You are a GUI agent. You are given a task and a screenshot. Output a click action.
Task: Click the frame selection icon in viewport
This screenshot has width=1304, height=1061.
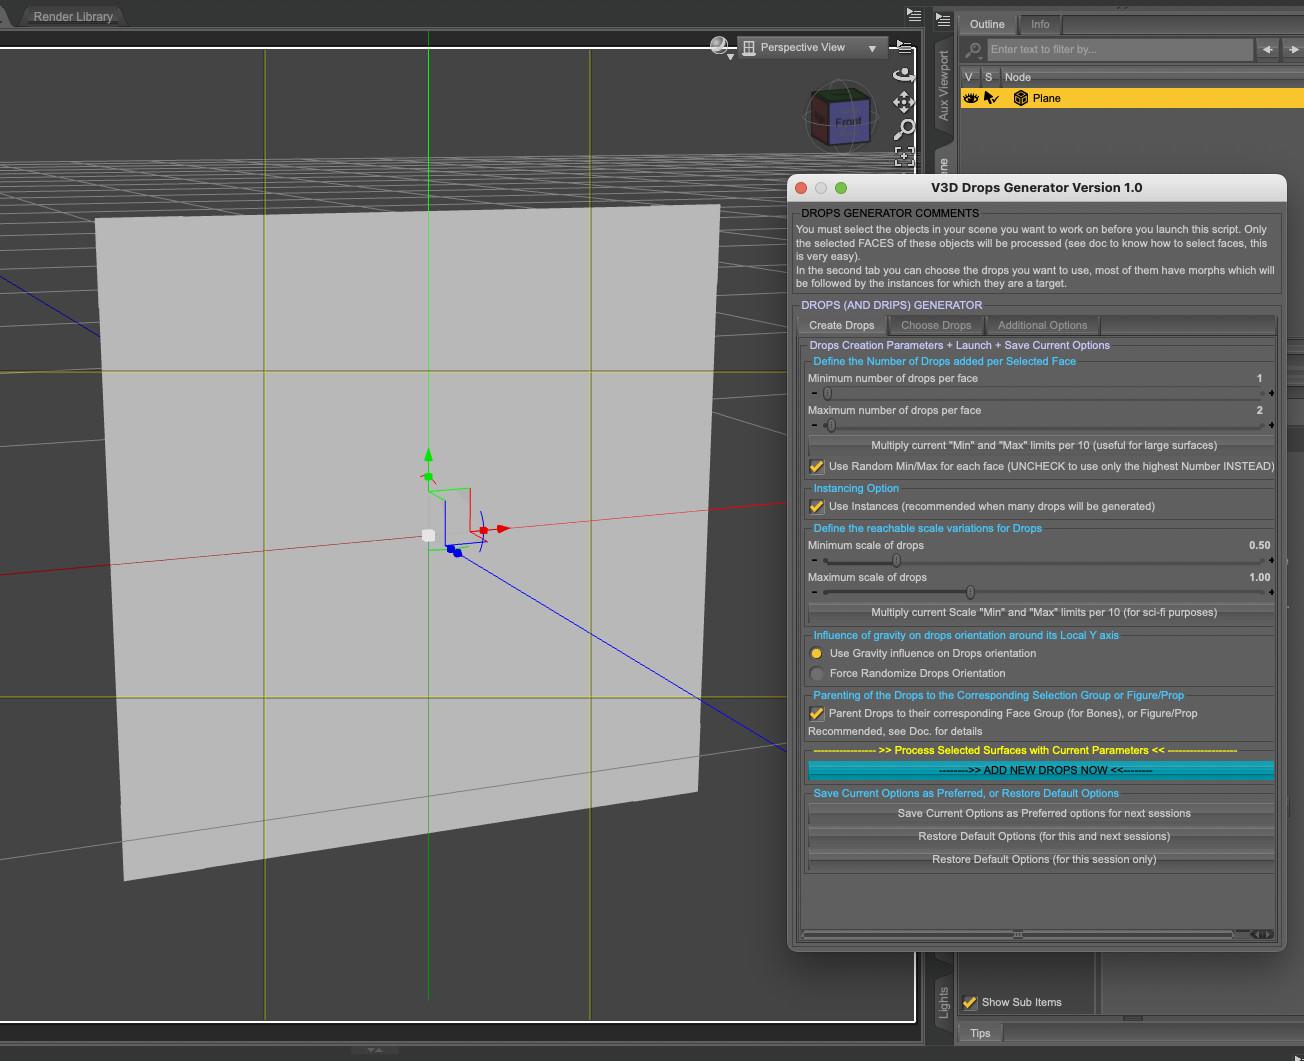pos(904,155)
